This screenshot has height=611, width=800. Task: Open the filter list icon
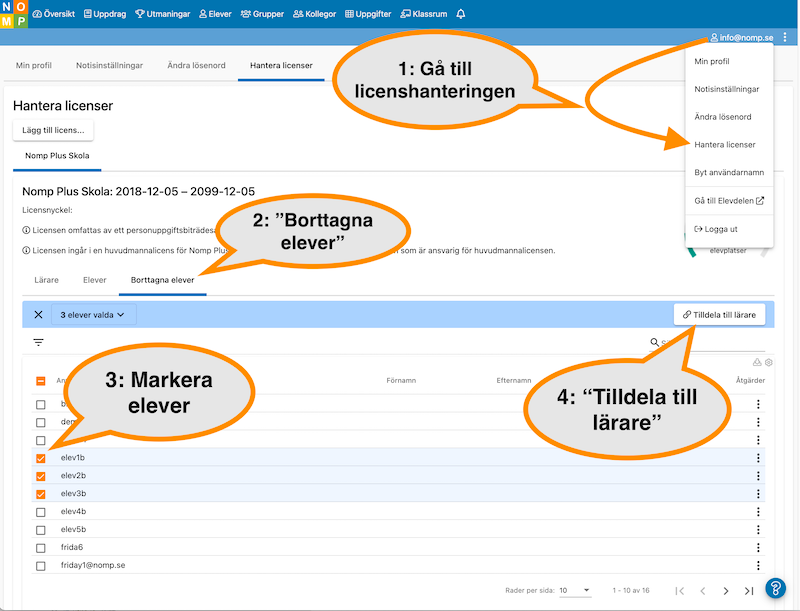[x=38, y=342]
